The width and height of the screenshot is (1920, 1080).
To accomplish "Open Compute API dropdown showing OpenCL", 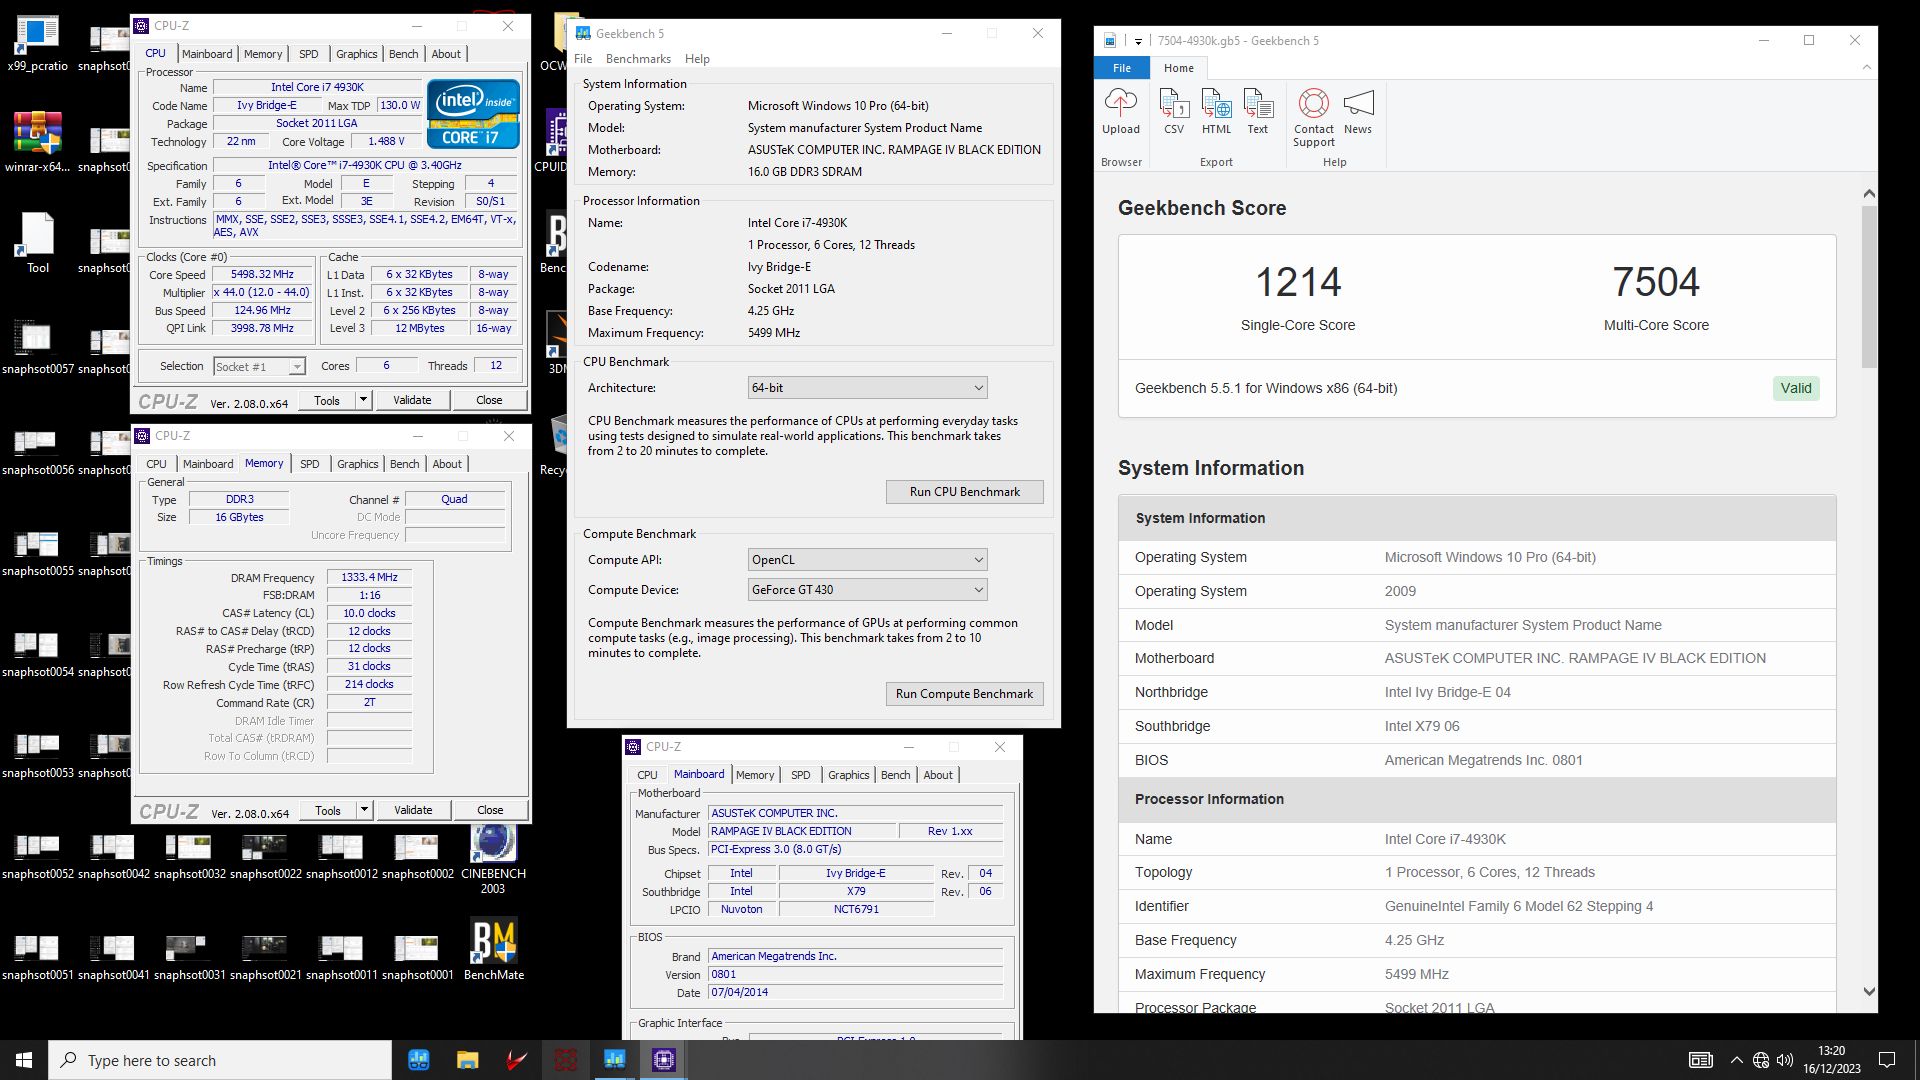I will click(867, 559).
